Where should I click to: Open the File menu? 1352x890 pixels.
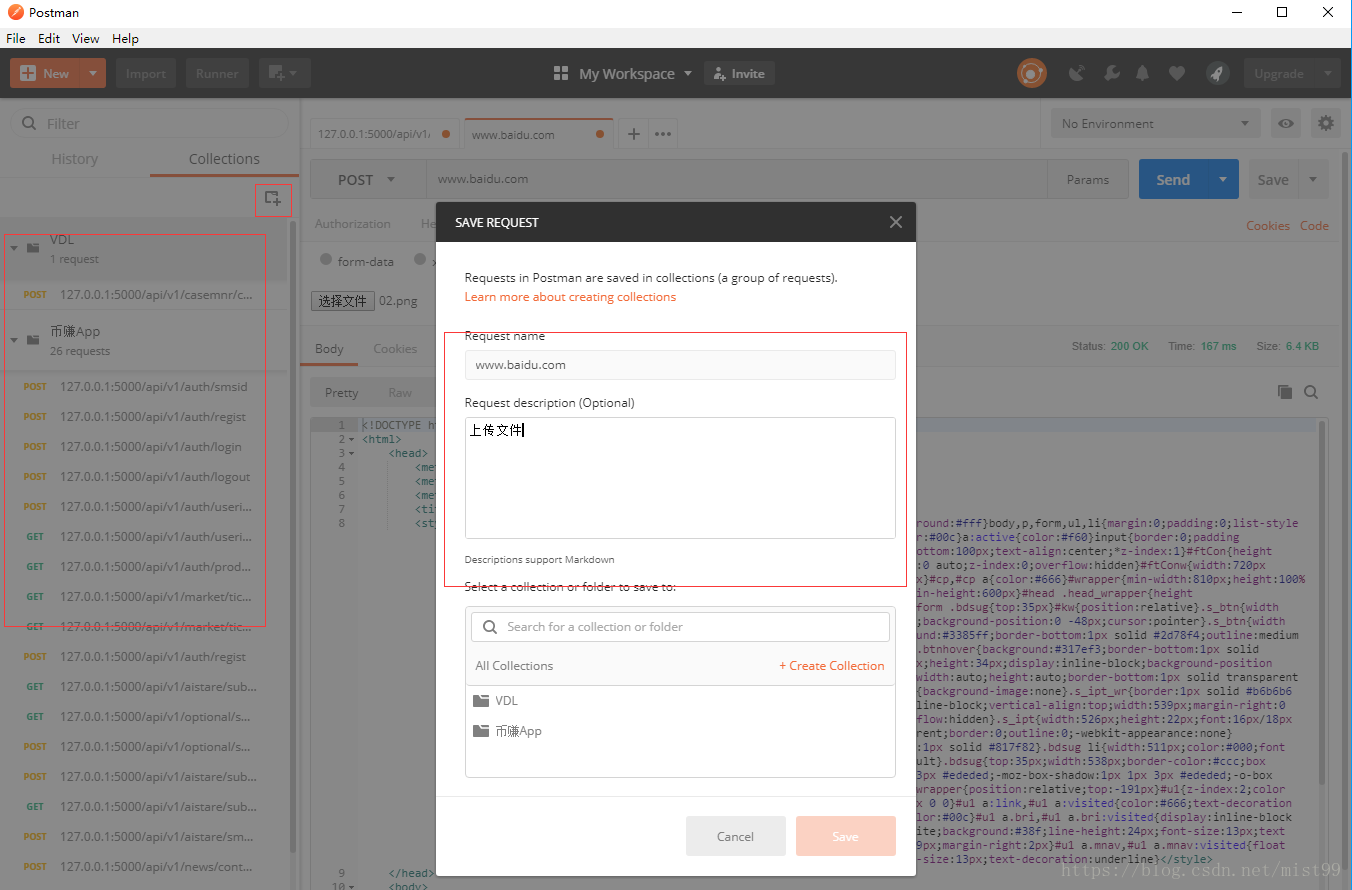(16, 38)
